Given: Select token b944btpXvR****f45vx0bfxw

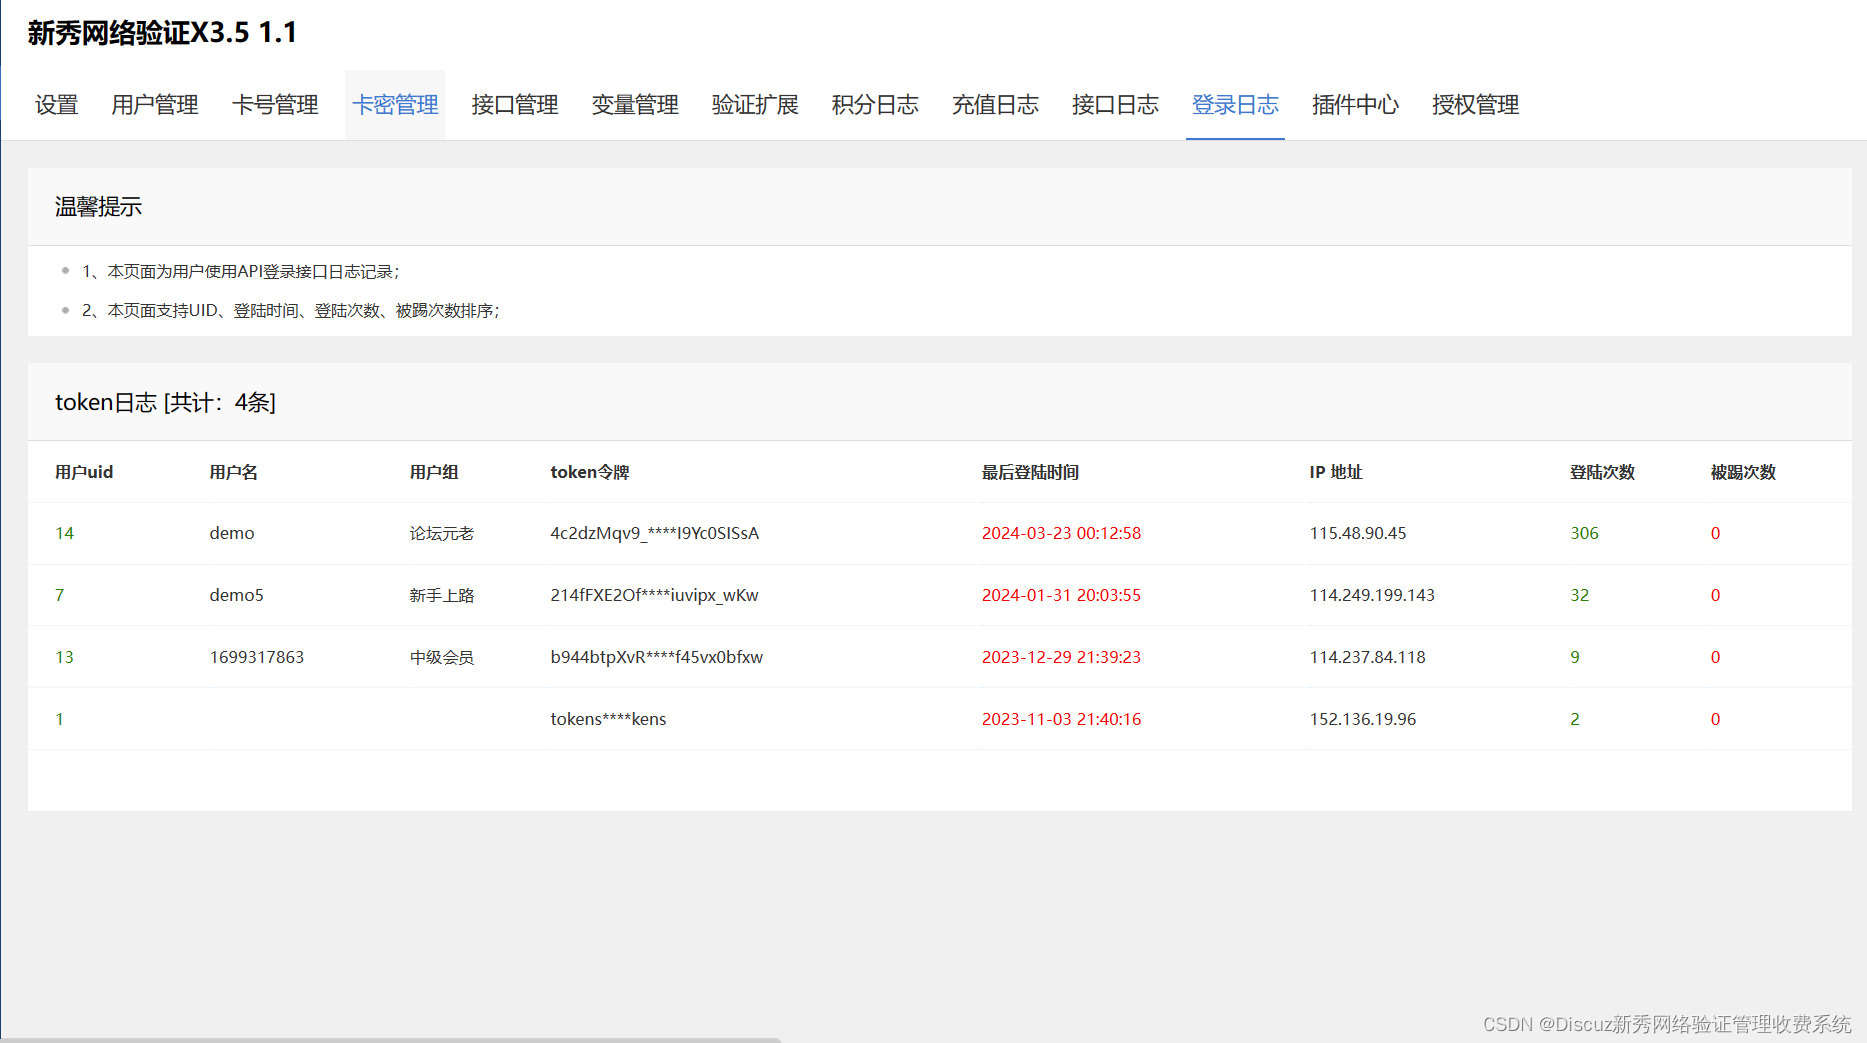Looking at the screenshot, I should click(657, 657).
